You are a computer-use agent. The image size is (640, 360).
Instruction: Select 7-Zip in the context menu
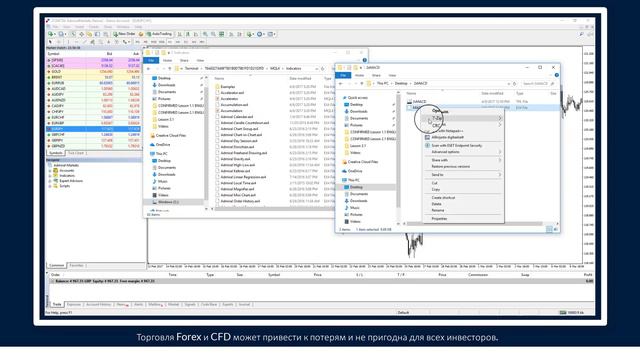click(462, 118)
